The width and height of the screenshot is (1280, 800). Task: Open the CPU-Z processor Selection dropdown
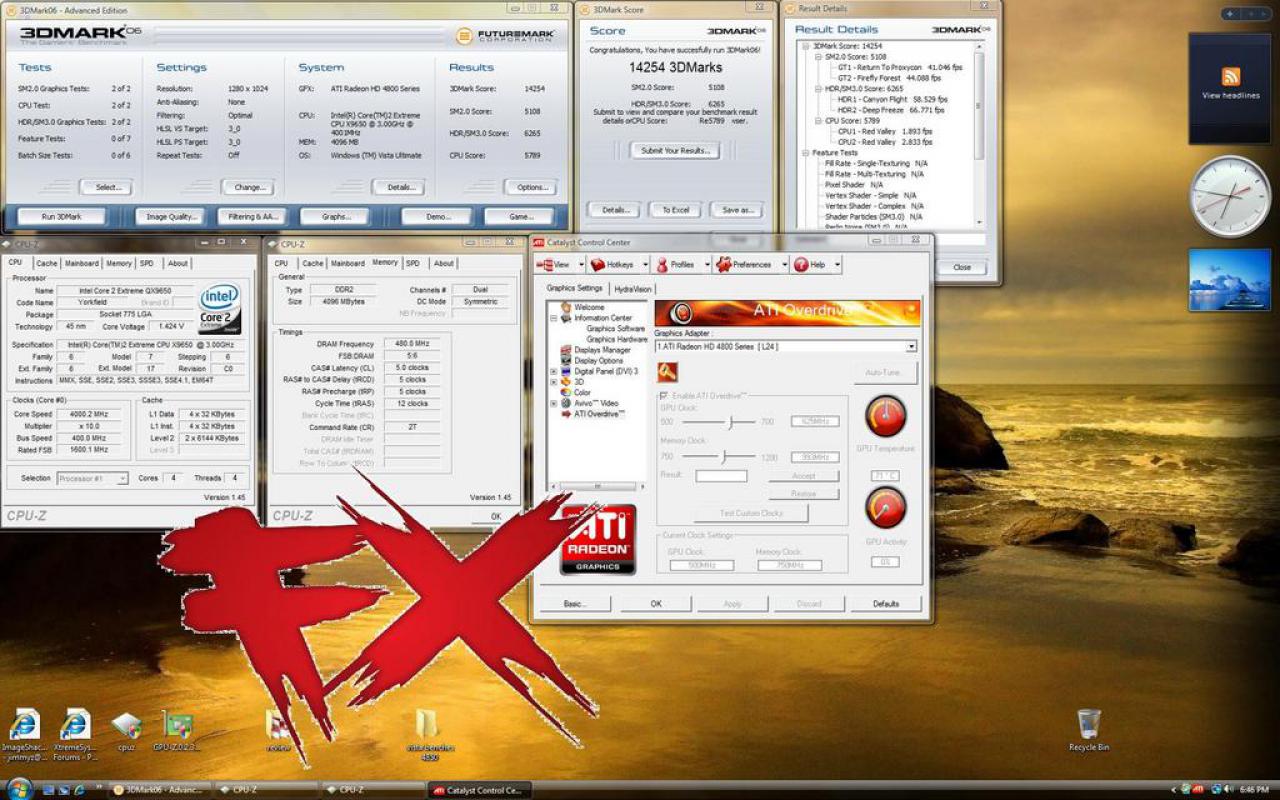tap(93, 478)
